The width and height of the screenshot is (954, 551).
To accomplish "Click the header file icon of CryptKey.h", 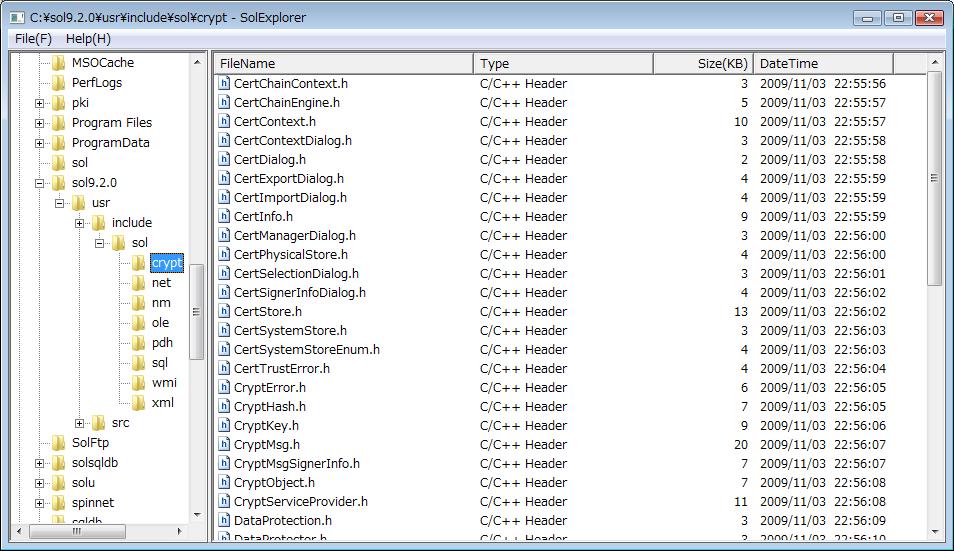I will (x=225, y=426).
